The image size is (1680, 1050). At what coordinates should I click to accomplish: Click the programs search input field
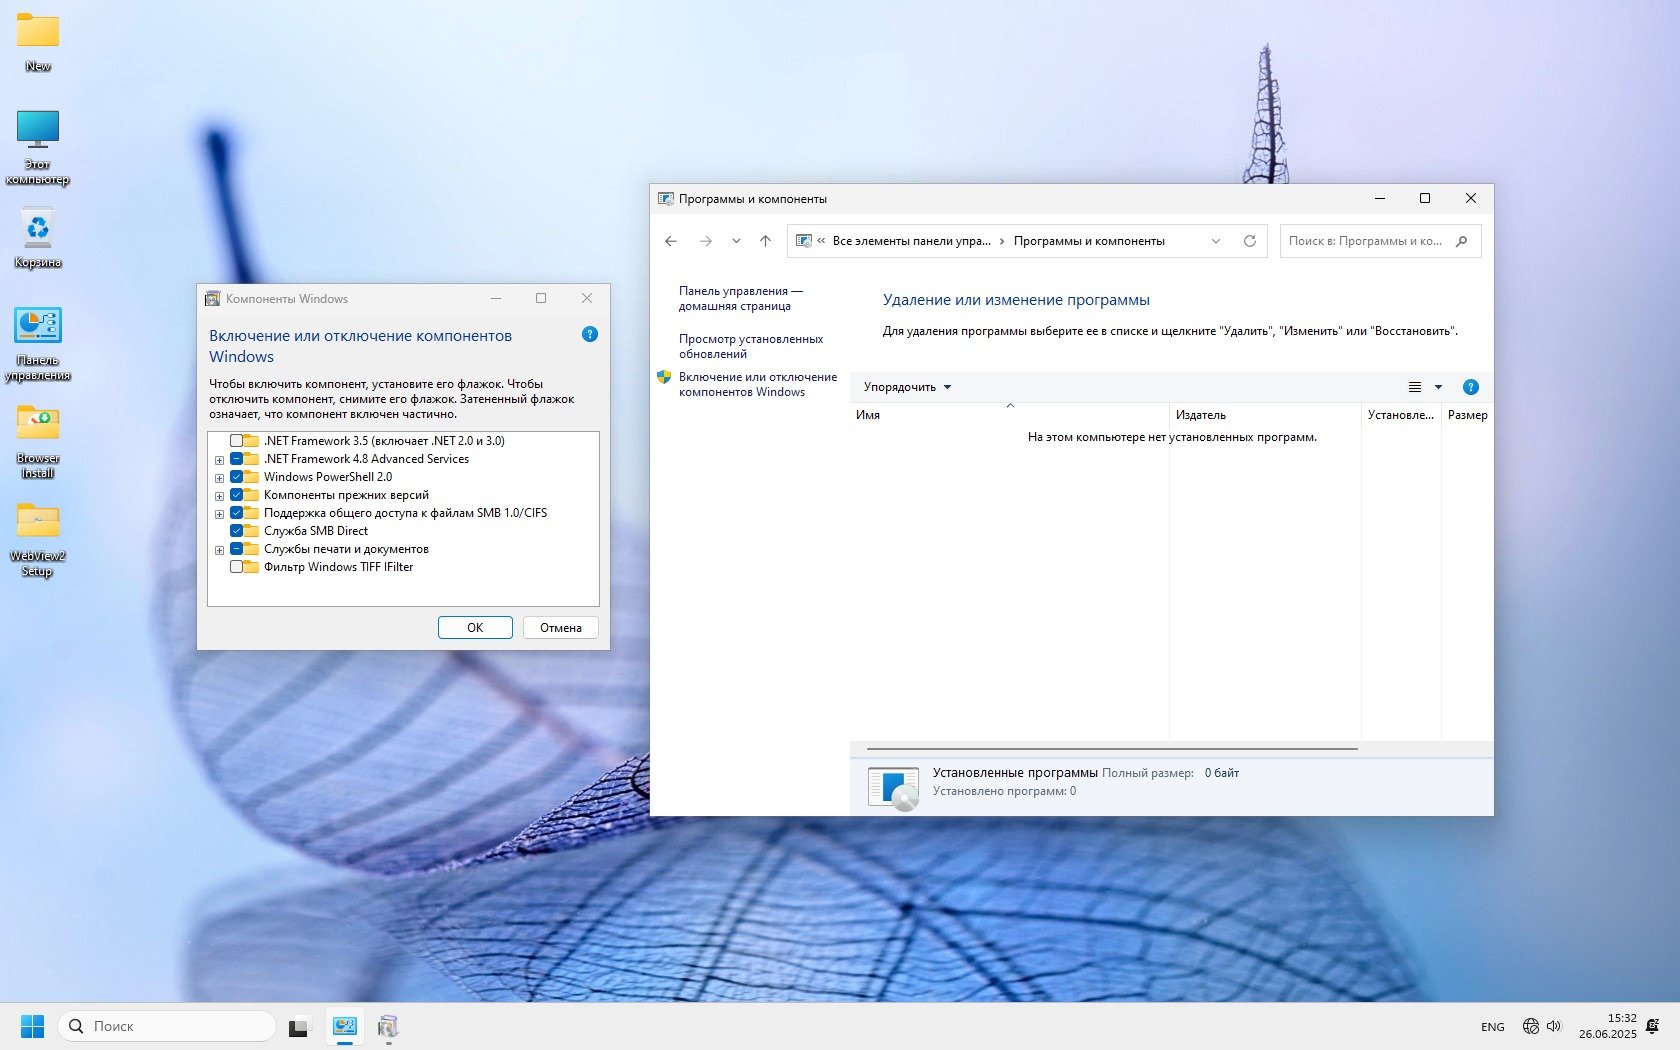pos(1368,241)
